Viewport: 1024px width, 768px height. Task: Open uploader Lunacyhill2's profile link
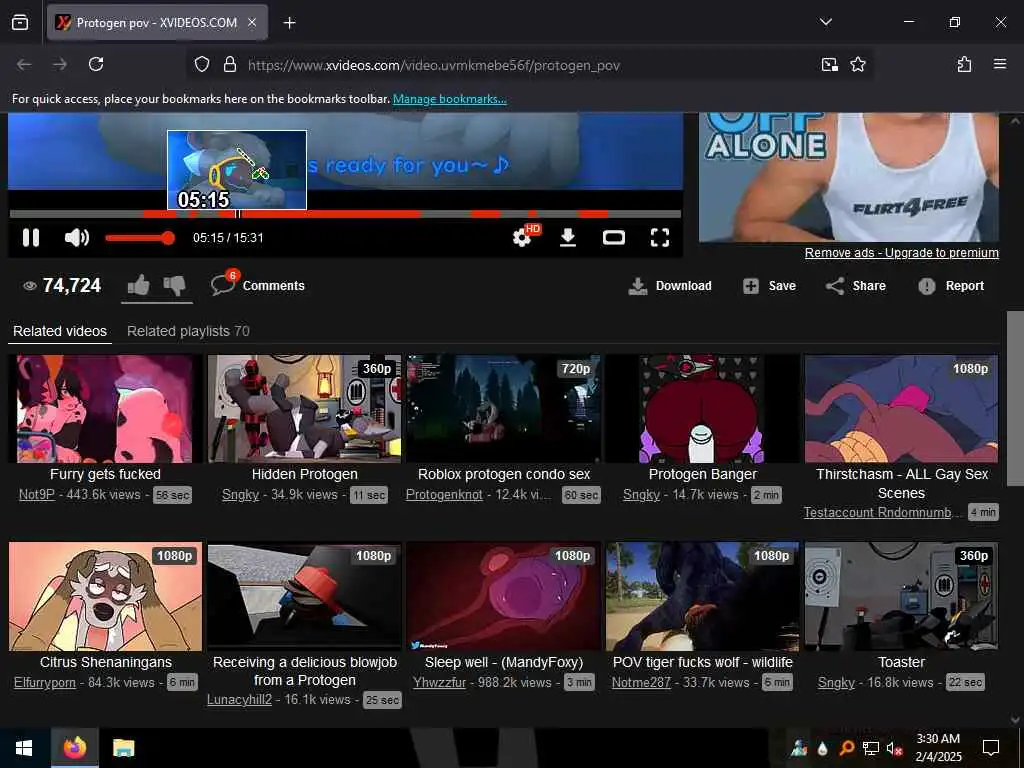[x=239, y=700]
